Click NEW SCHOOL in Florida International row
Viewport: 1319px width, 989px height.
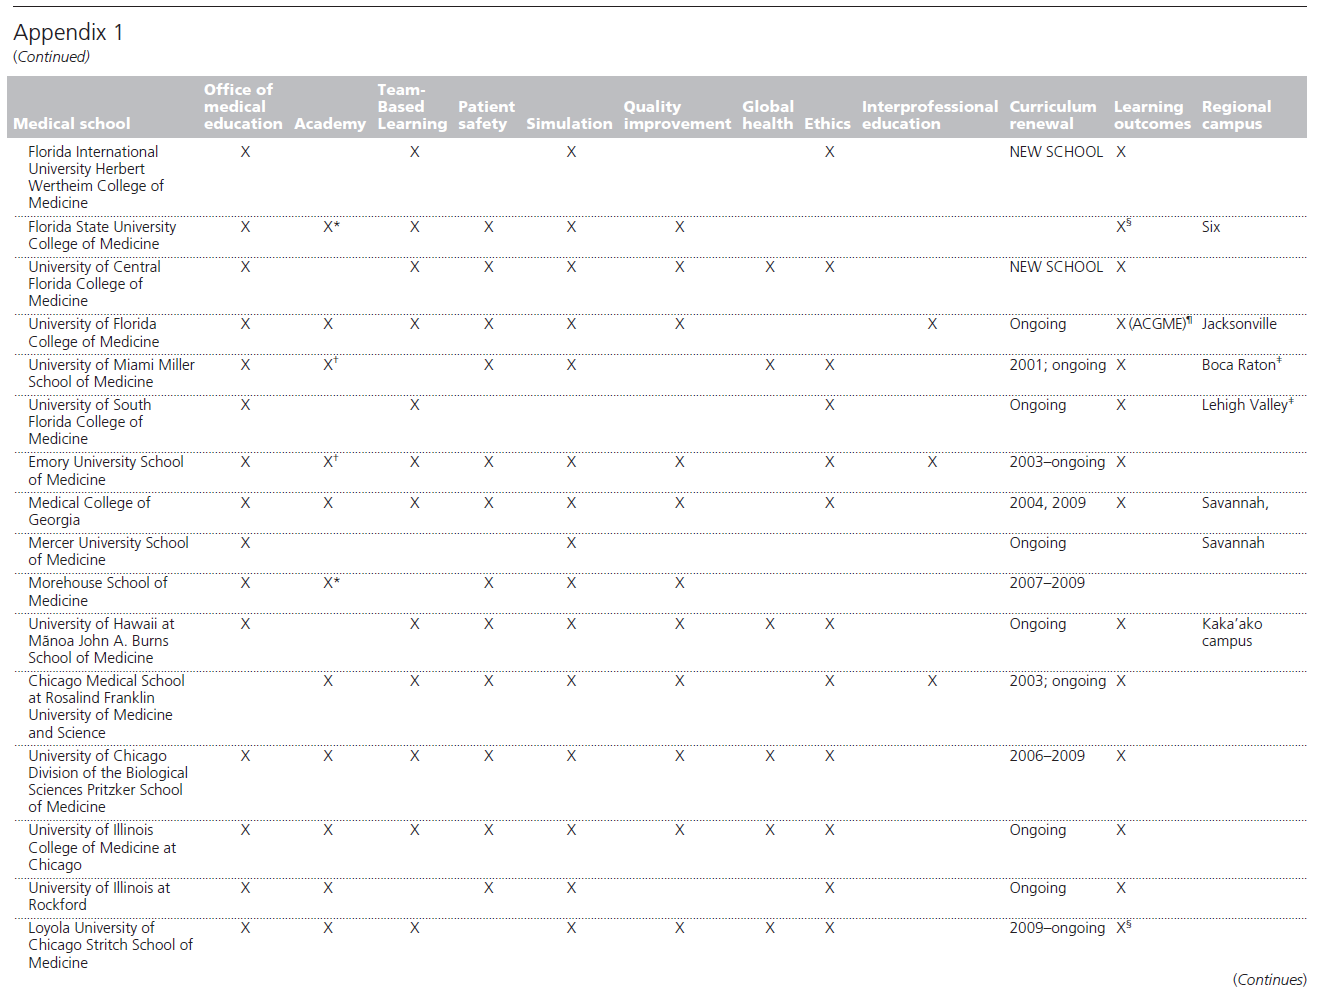click(x=1056, y=152)
